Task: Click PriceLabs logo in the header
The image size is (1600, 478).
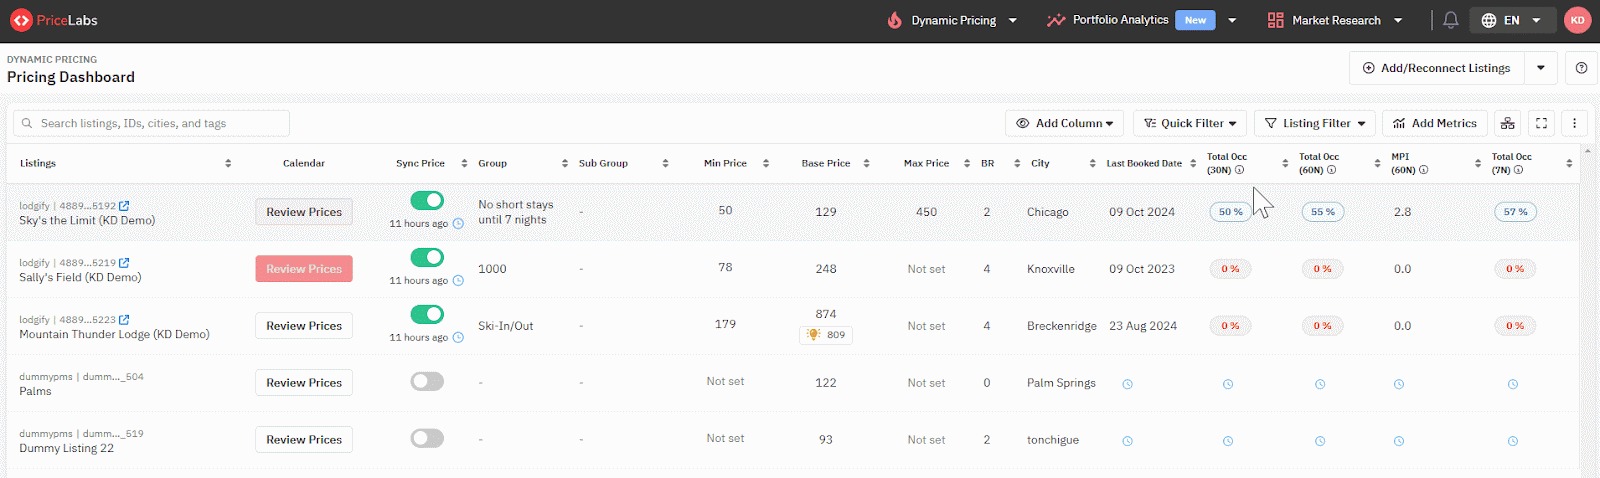Action: tap(54, 20)
